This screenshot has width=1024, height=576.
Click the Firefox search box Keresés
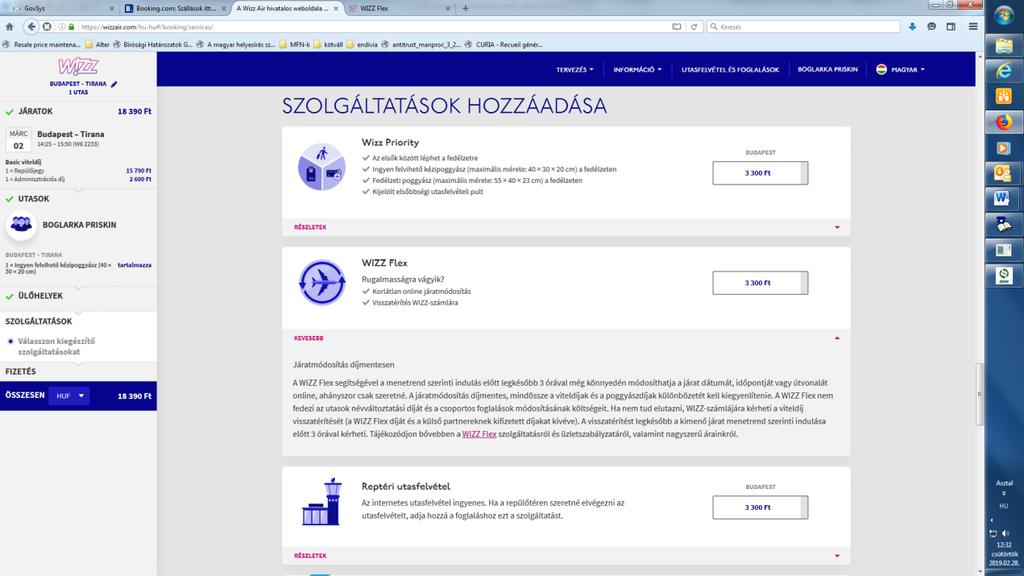(x=803, y=27)
